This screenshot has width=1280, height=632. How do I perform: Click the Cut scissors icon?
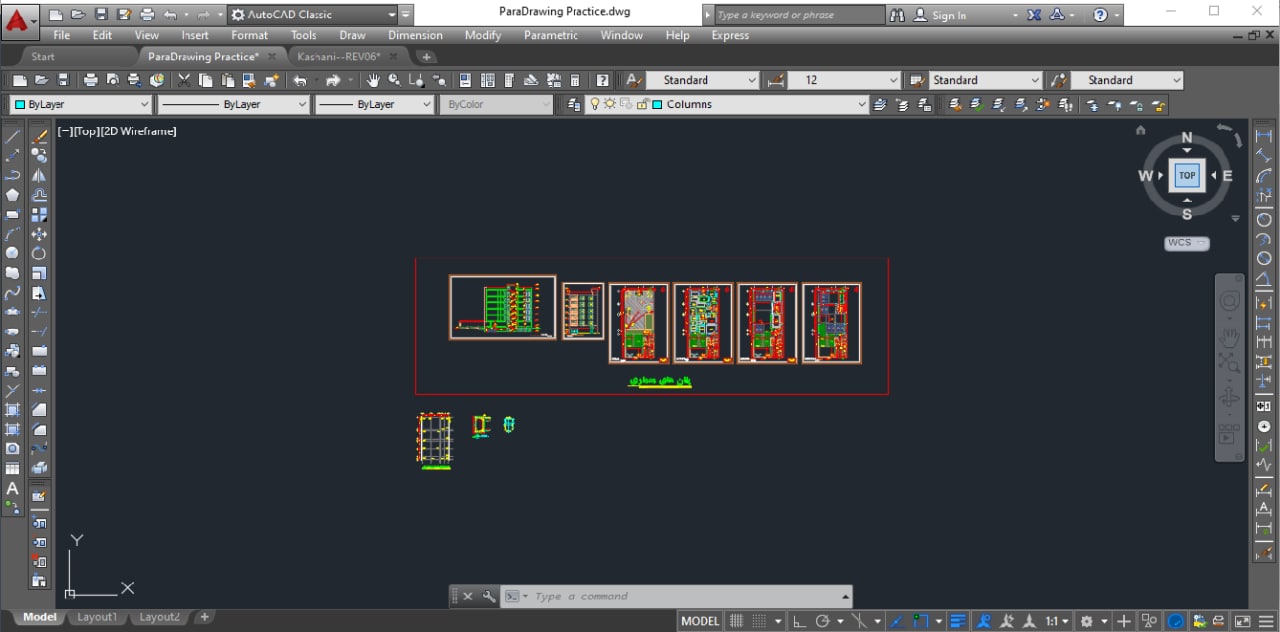pyautogui.click(x=184, y=80)
